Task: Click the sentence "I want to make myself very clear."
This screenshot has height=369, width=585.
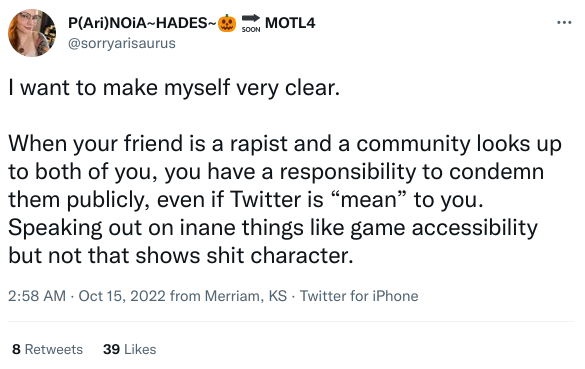Action: pyautogui.click(x=174, y=88)
